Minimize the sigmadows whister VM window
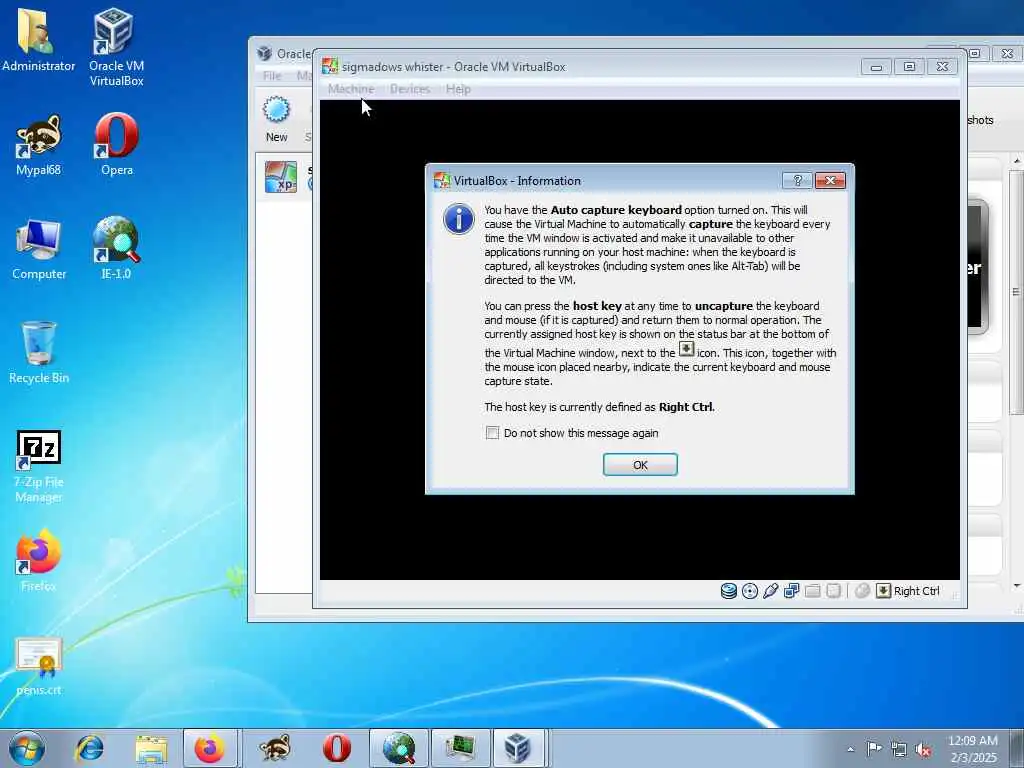Image resolution: width=1024 pixels, height=768 pixels. tap(876, 67)
